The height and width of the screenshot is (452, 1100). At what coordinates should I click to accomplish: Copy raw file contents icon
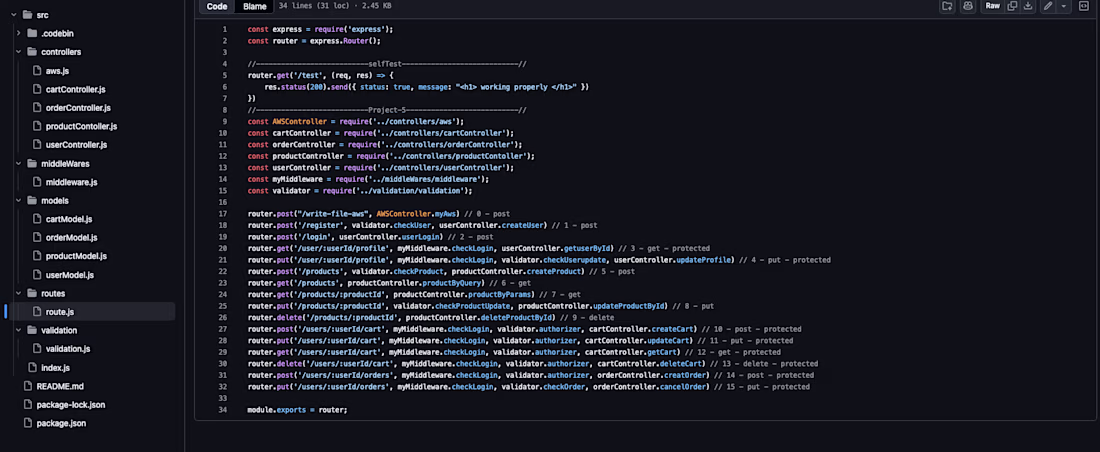point(1012,6)
